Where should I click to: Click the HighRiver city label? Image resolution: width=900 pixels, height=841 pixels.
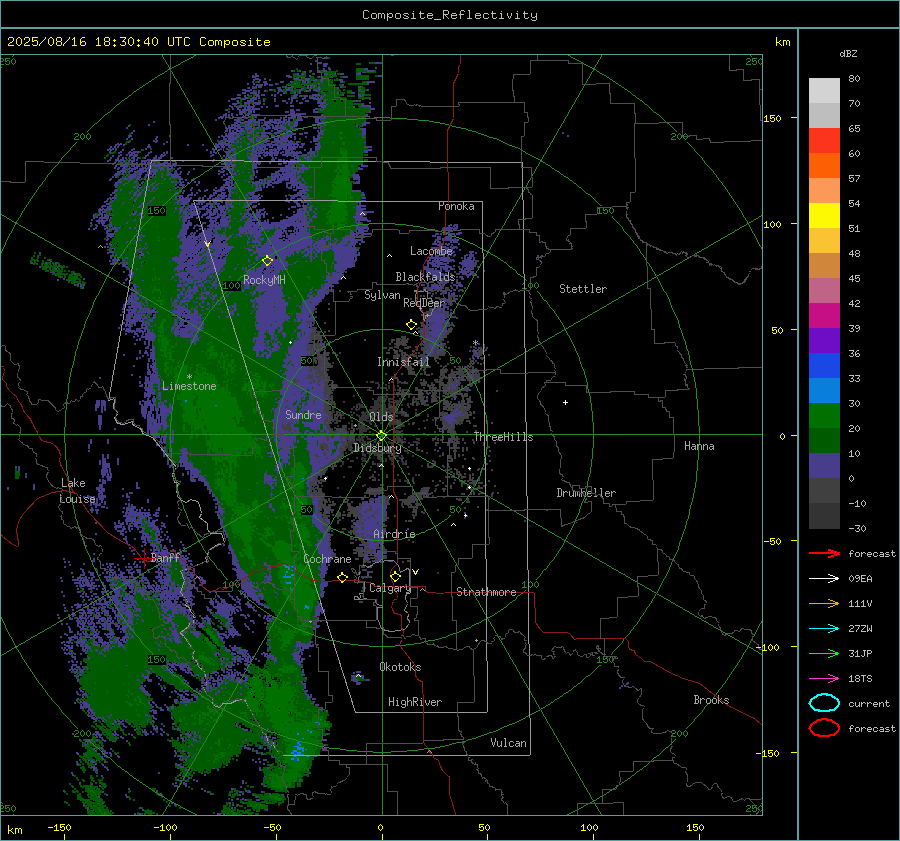[415, 702]
